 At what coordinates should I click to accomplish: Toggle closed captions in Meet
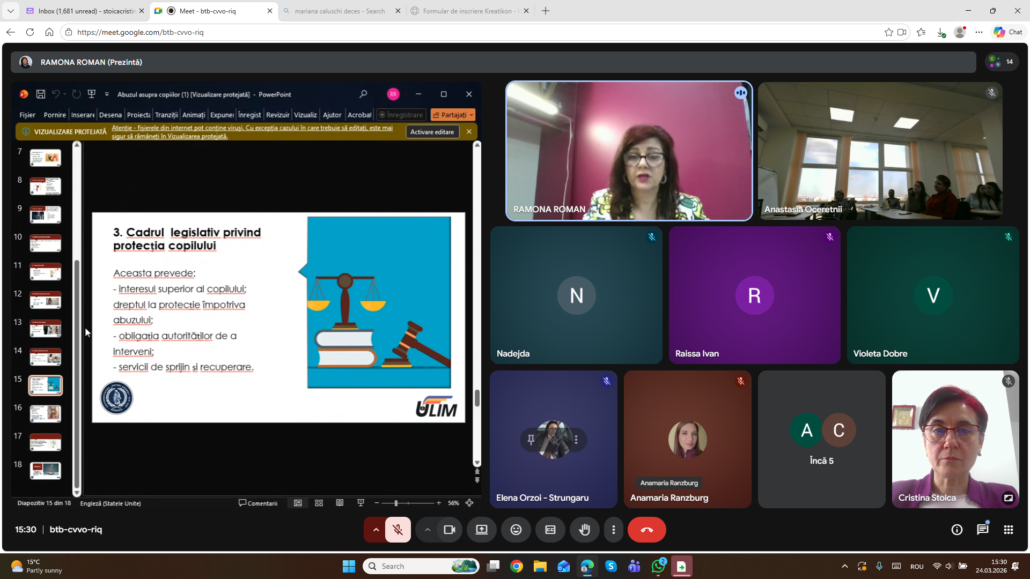550,530
